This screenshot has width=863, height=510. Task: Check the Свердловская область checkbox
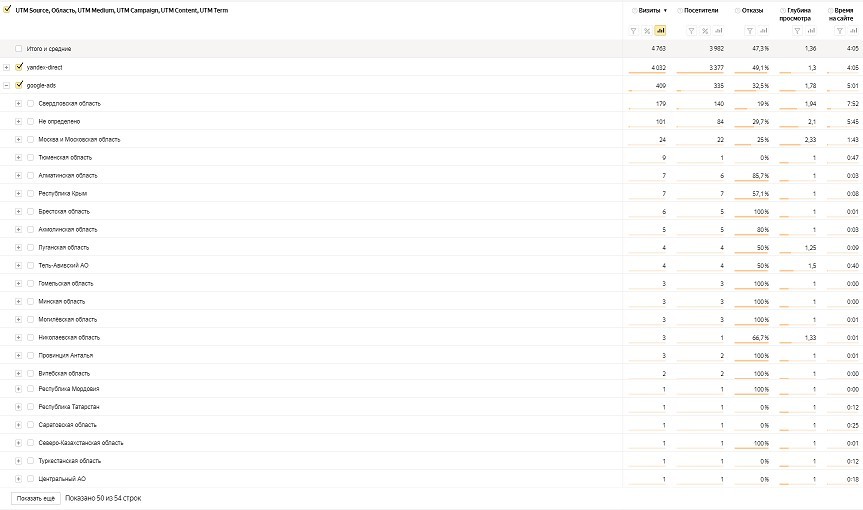[30, 103]
